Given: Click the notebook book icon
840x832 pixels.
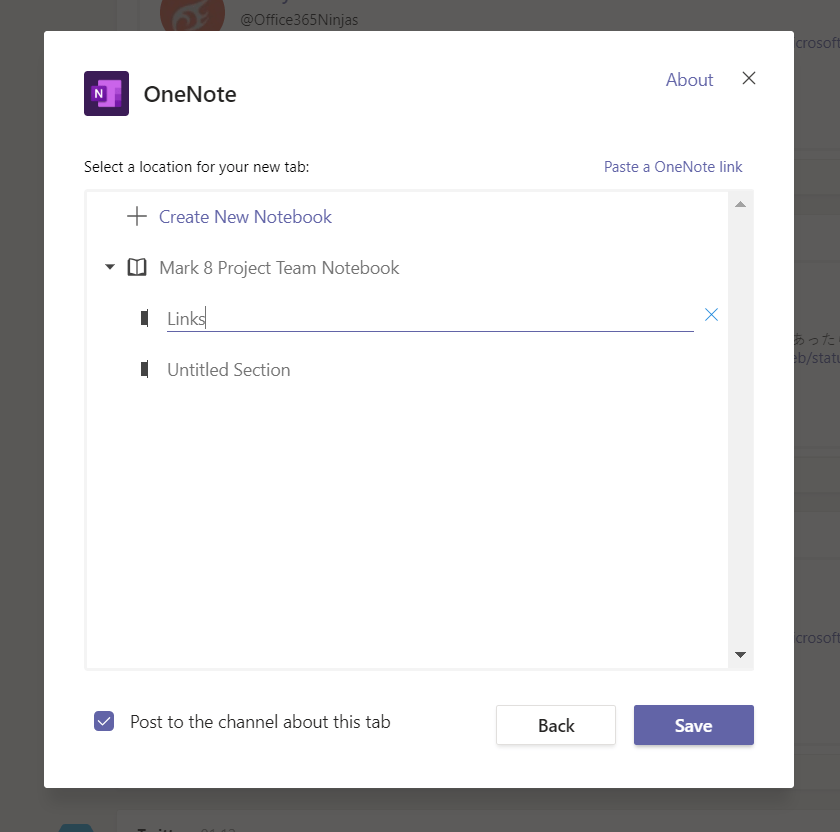Looking at the screenshot, I should pos(137,268).
